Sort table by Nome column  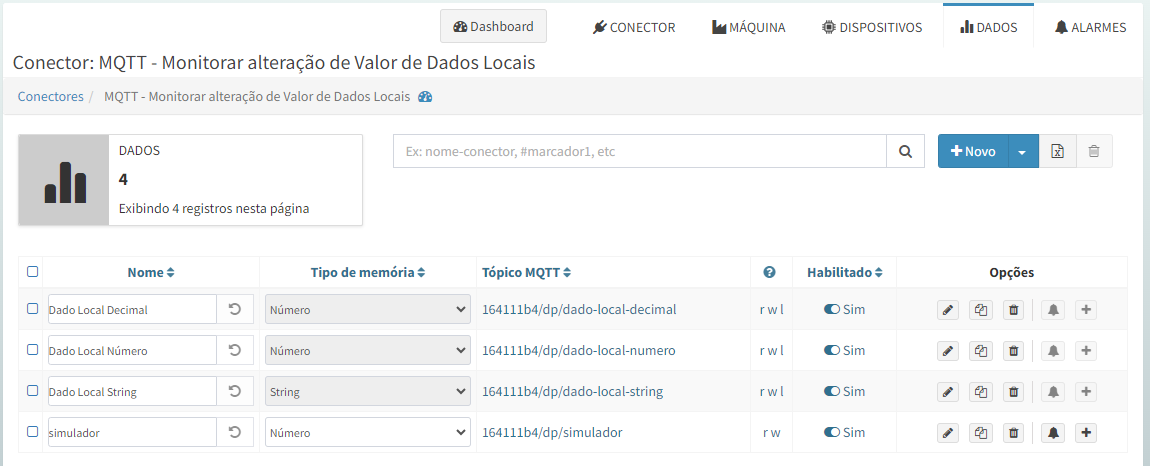tap(150, 272)
